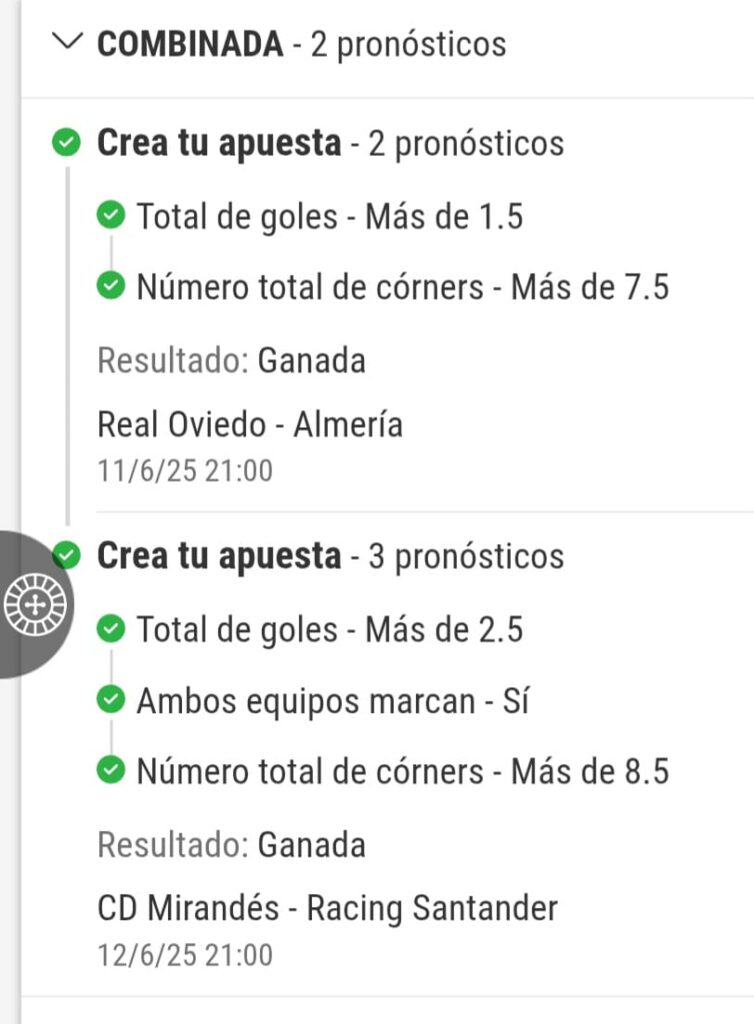Click Número total de córners - Más de 7.5
This screenshot has height=1024, width=754.
tap(403, 287)
